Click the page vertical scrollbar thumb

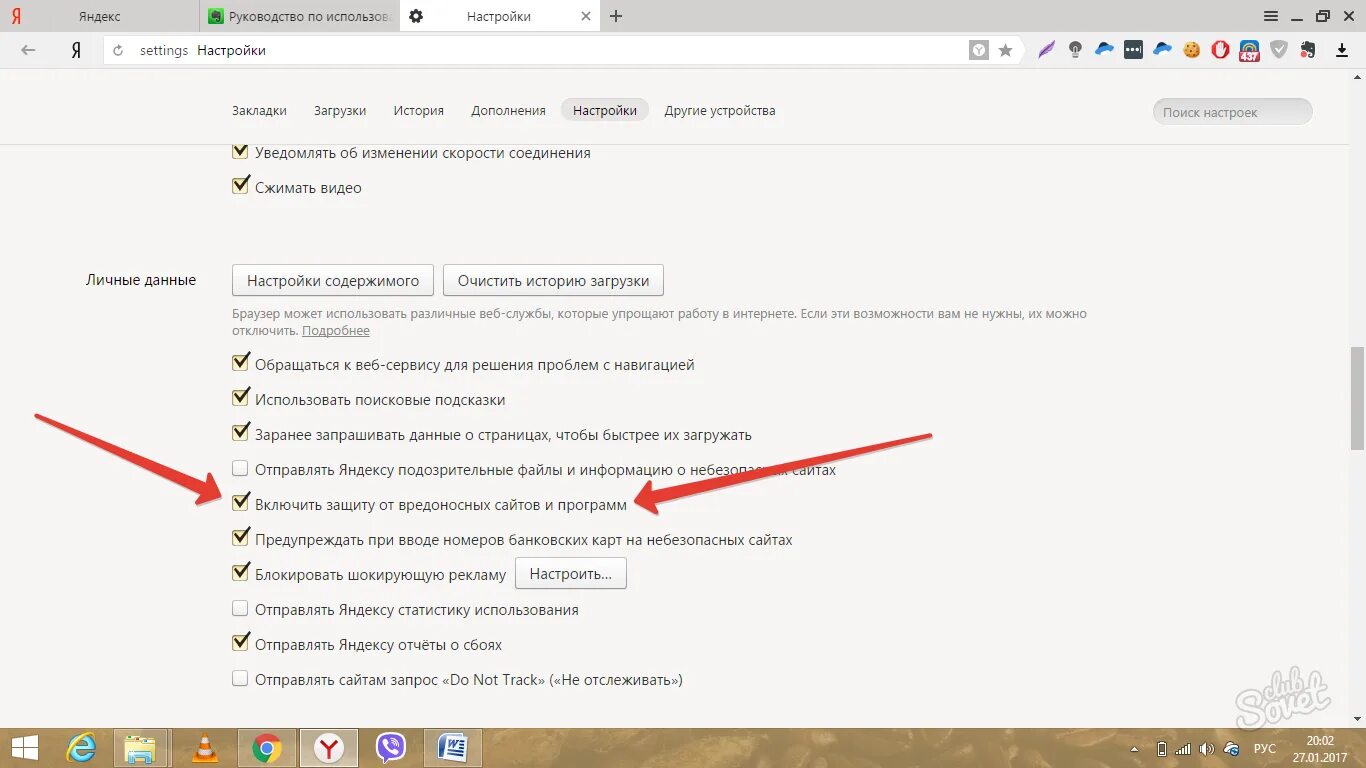pyautogui.click(x=1357, y=397)
